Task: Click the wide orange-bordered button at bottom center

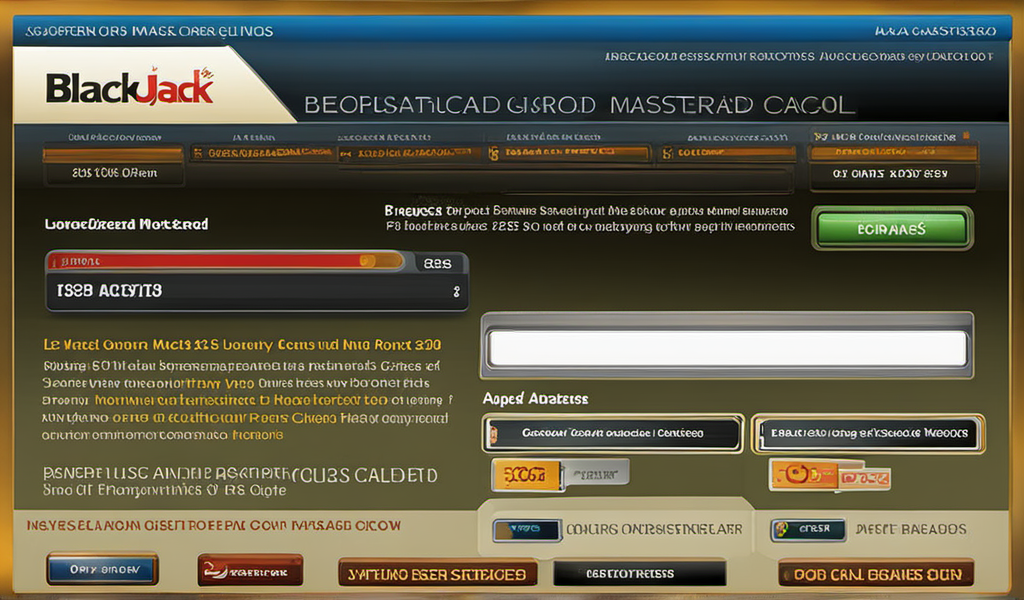Action: (x=438, y=573)
